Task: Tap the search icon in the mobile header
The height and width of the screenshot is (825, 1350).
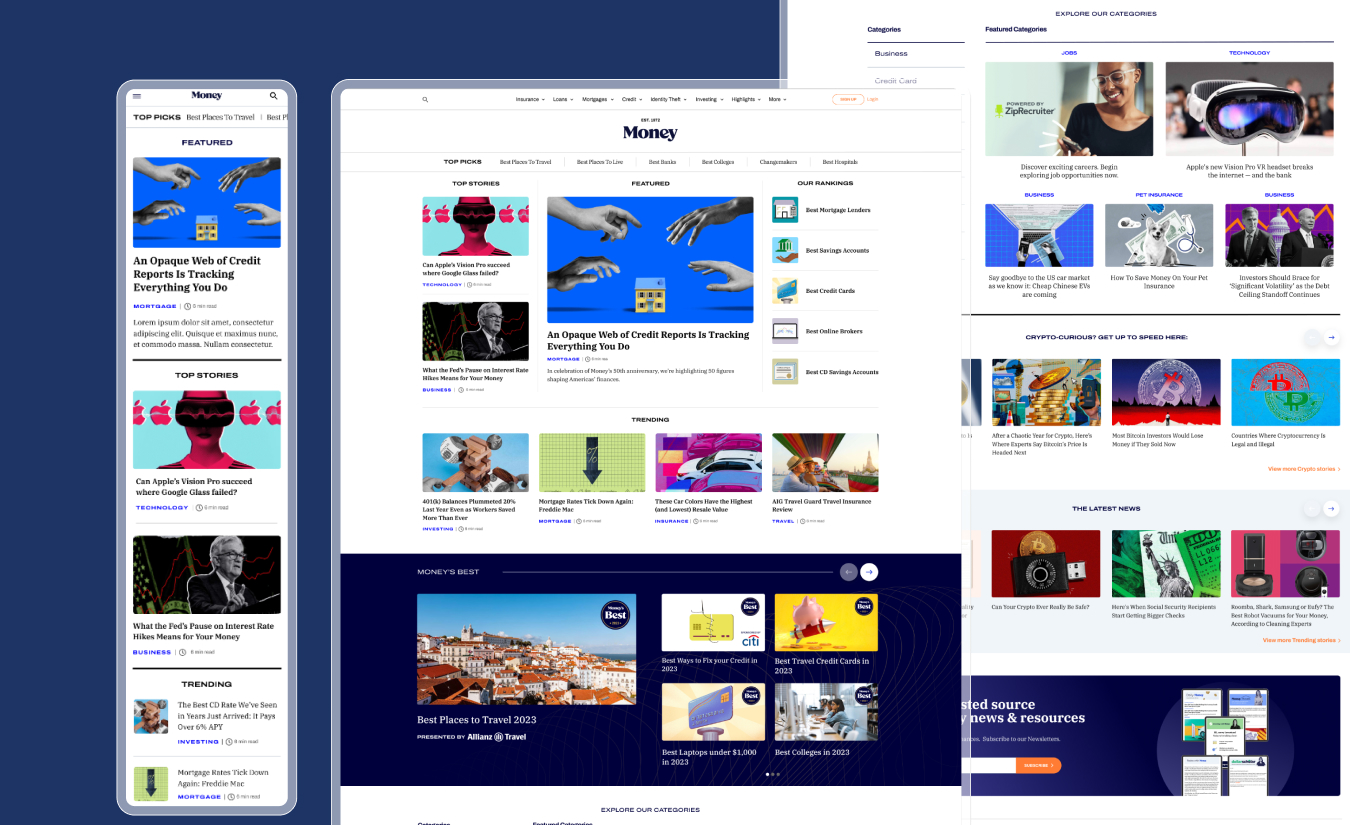Action: (274, 96)
